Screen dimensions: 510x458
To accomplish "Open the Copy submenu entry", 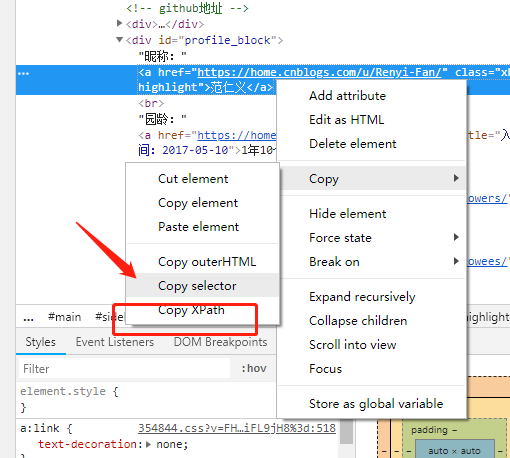I will coord(372,179).
